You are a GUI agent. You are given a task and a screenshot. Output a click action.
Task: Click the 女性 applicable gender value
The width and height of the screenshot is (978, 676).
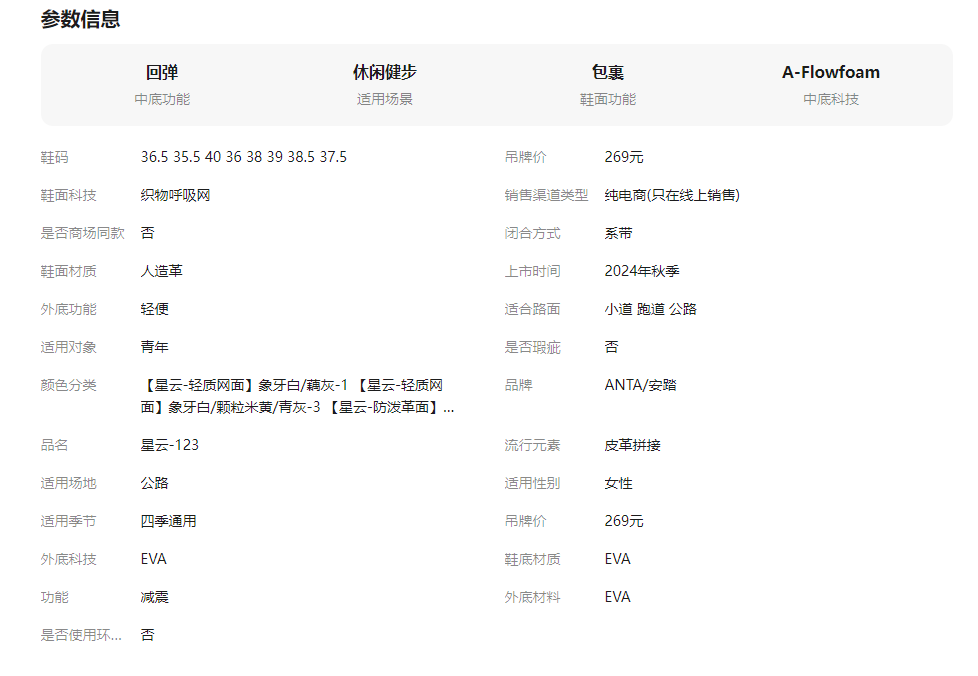point(618,483)
